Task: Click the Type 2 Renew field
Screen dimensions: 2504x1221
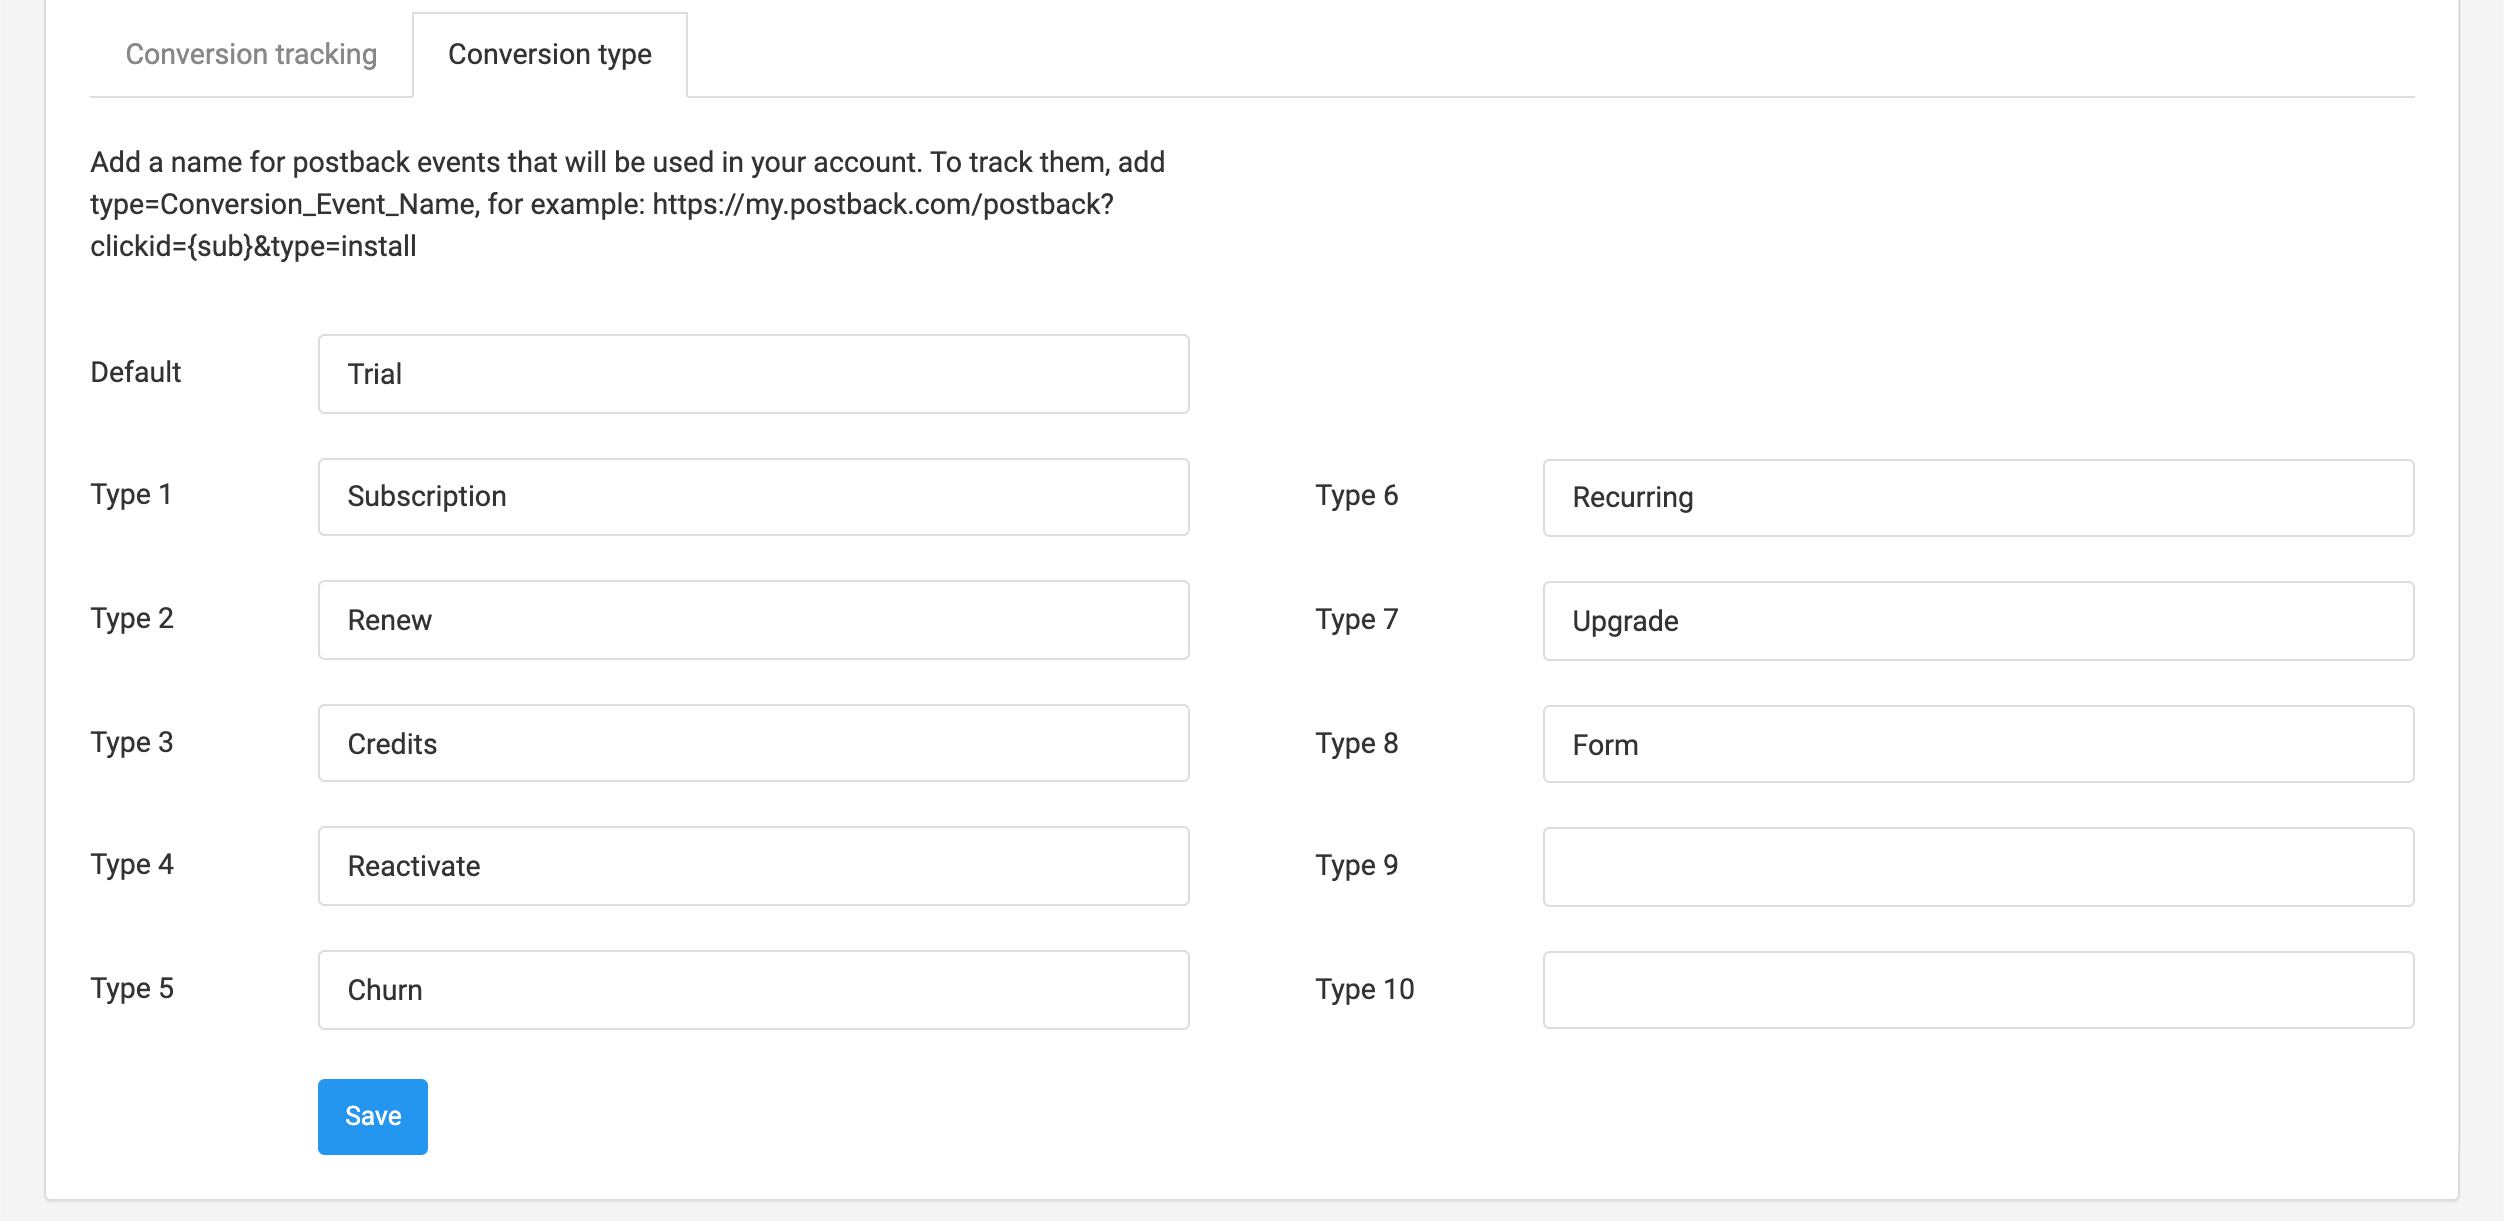Action: tap(753, 620)
